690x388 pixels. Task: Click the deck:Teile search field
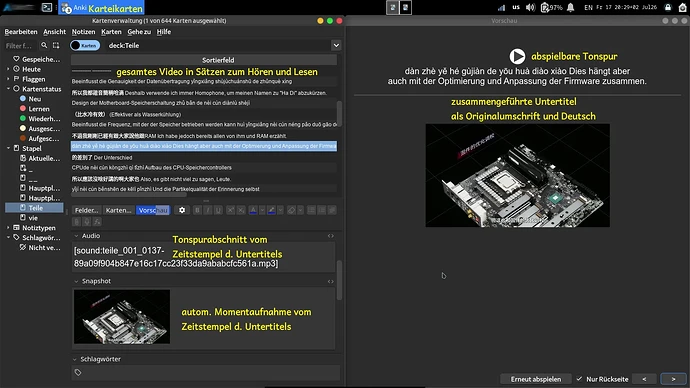point(218,45)
